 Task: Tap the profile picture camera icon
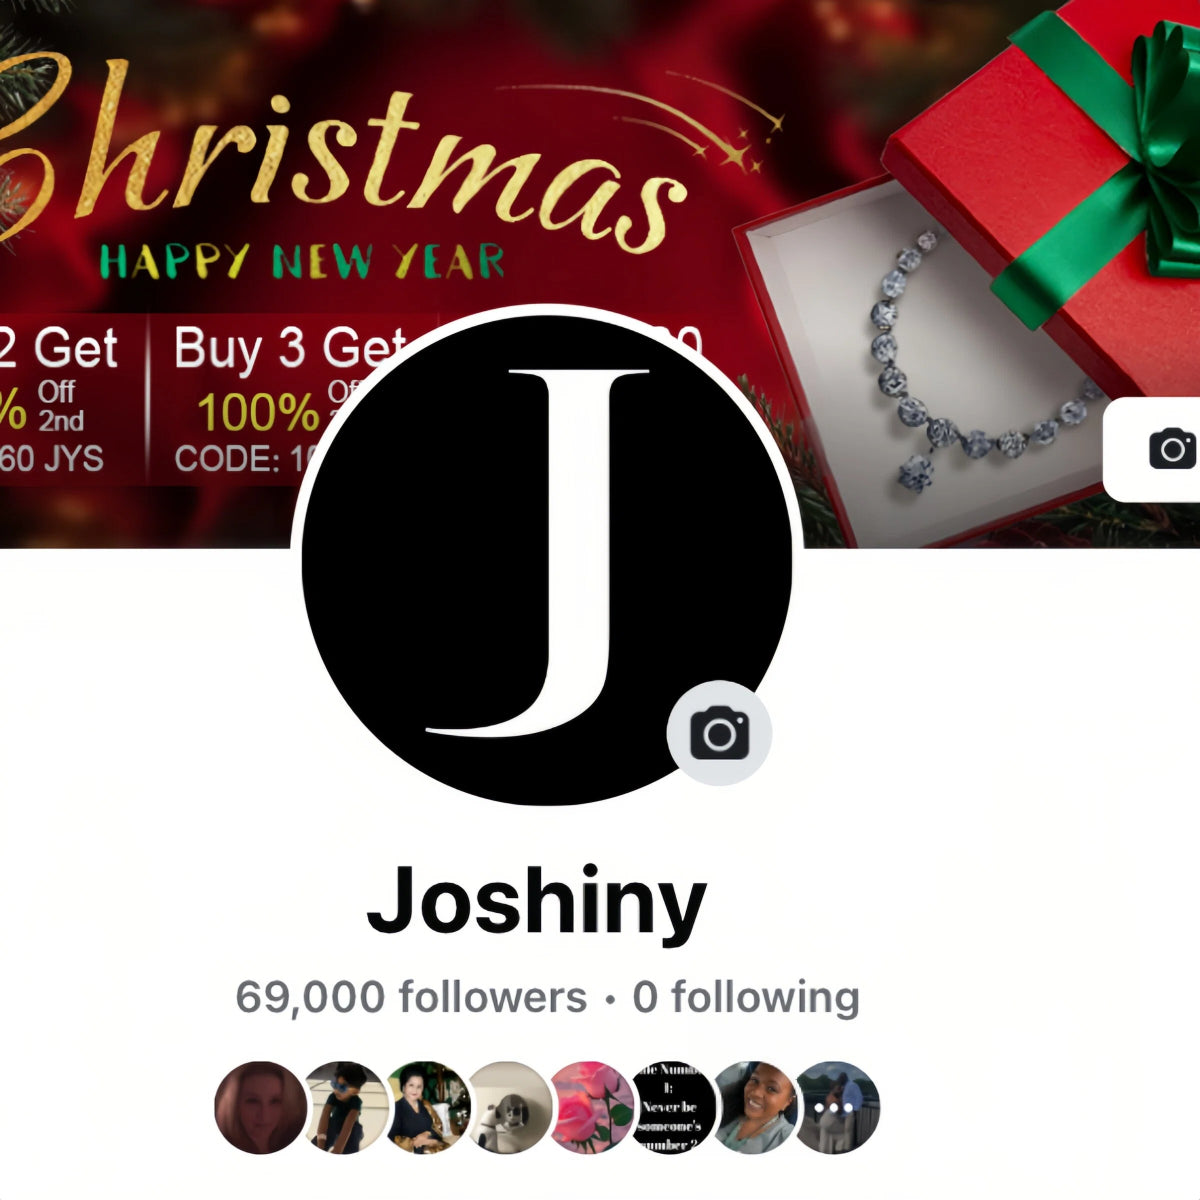tap(719, 734)
